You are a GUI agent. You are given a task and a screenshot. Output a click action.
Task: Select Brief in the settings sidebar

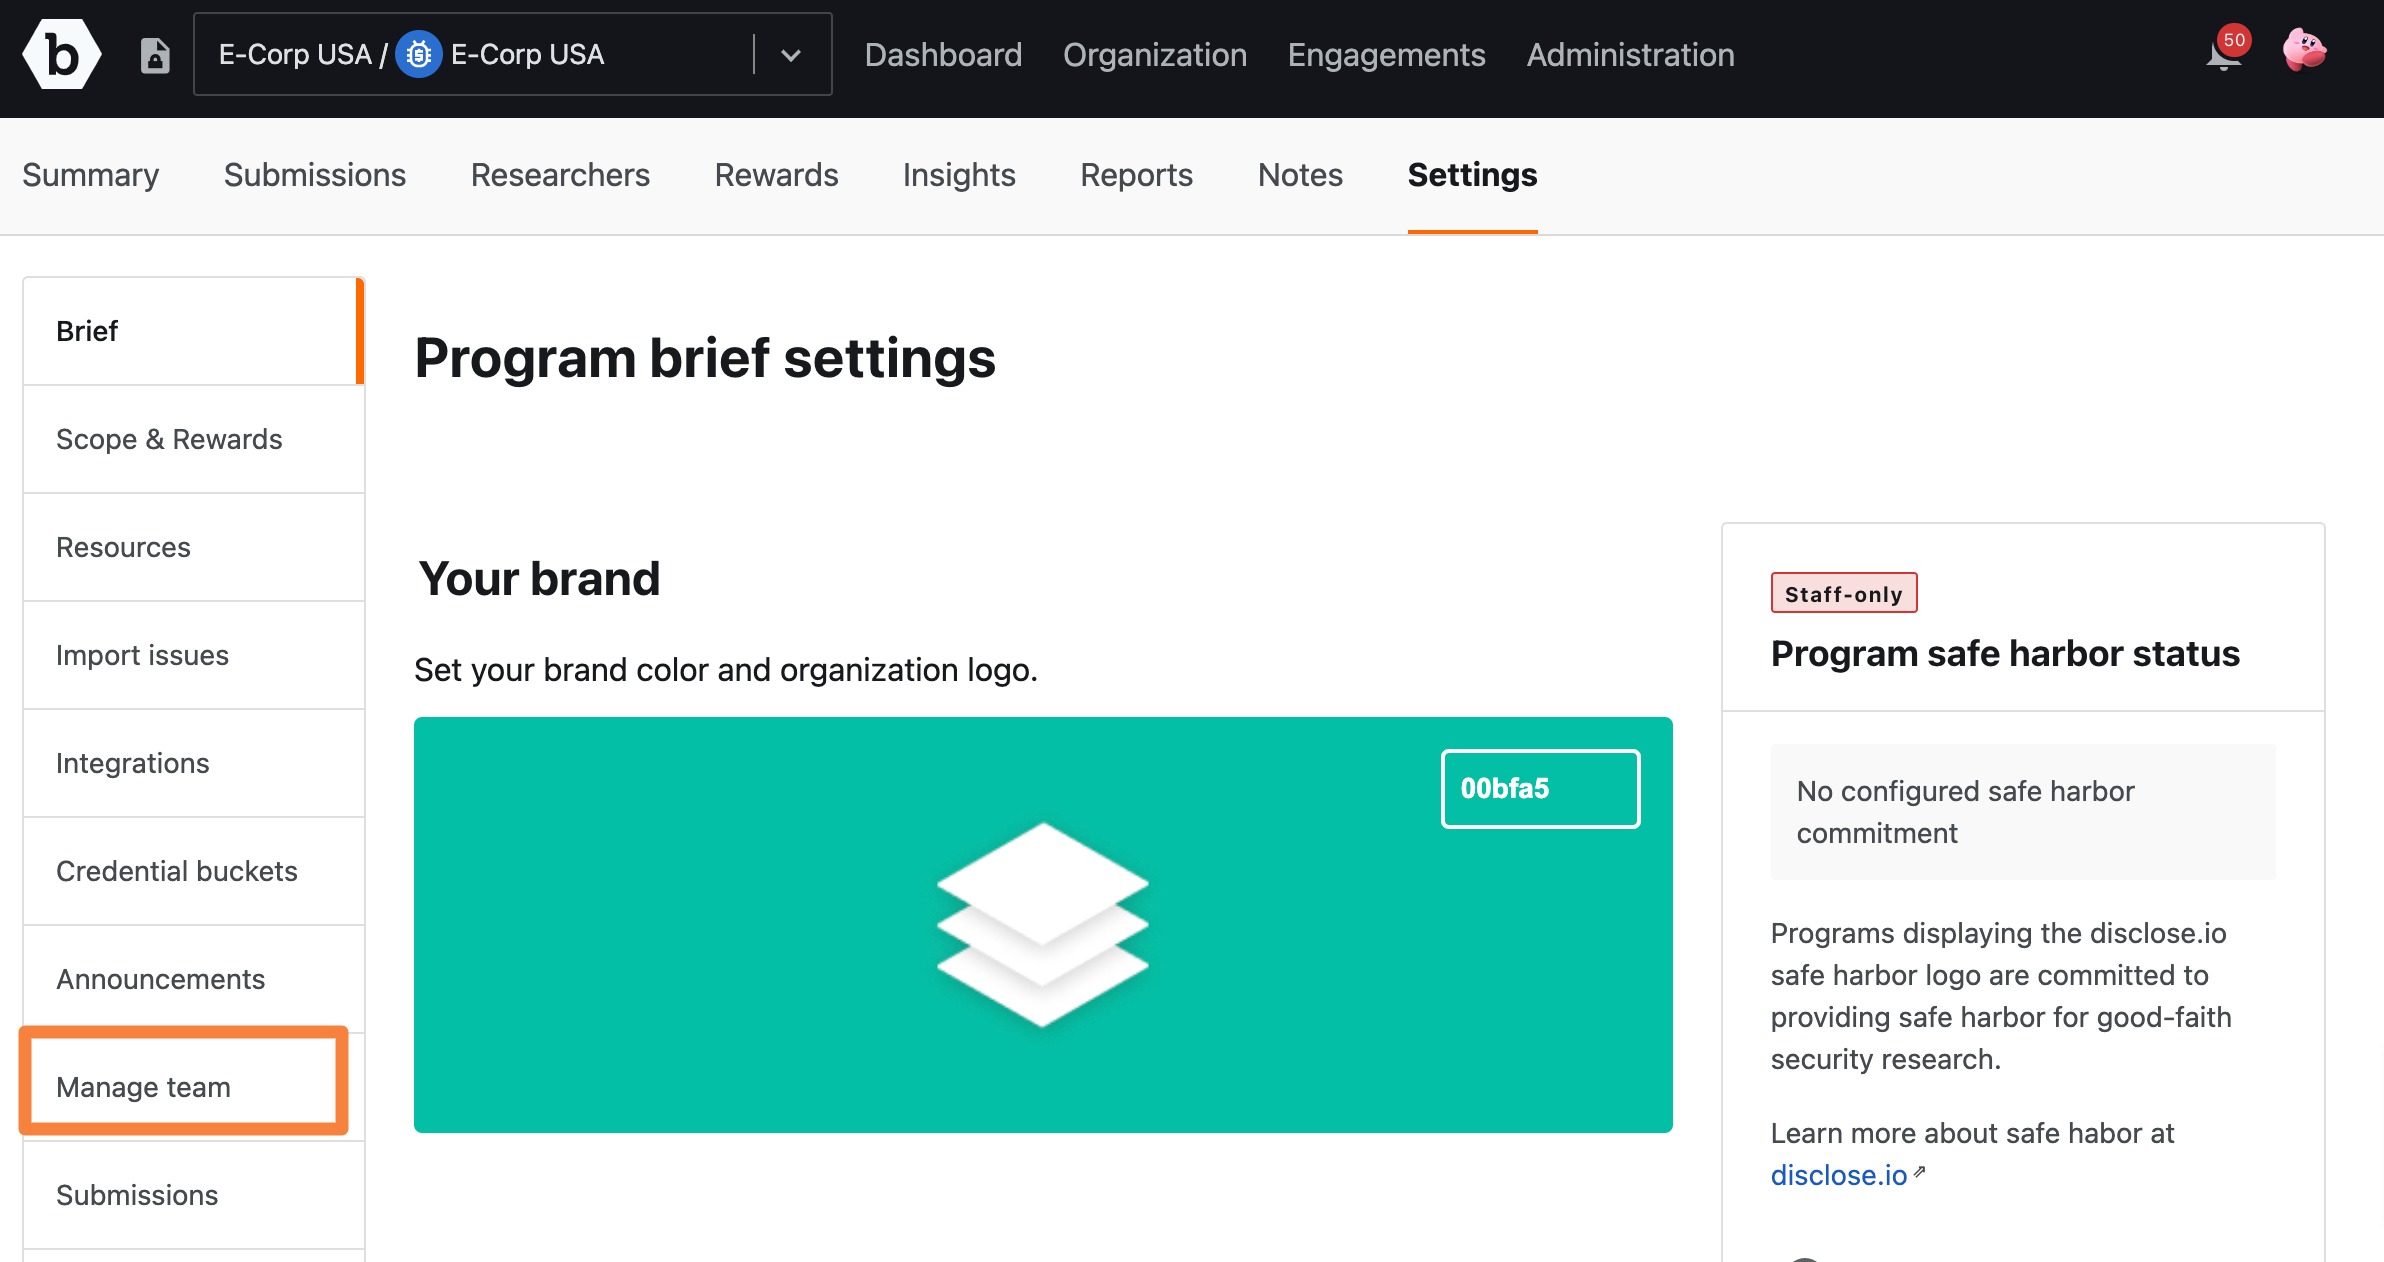[x=193, y=331]
